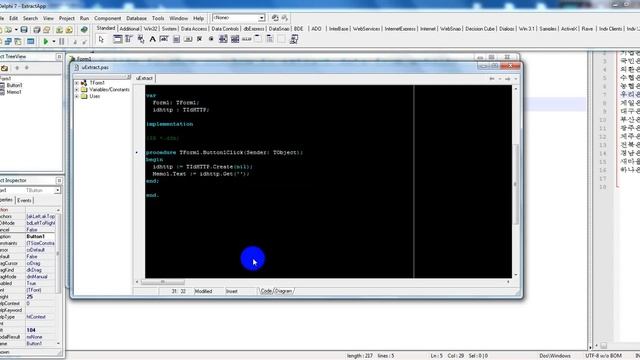Click the Toggle Form/Unit toolbar icon
Viewport: 640px width, 360px height.
tap(18, 42)
